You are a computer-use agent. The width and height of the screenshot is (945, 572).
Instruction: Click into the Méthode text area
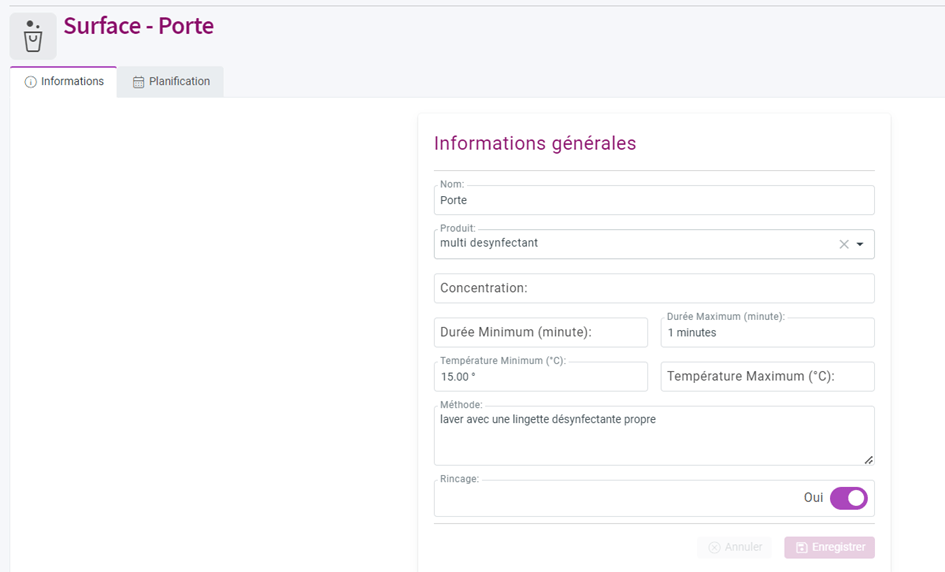tap(654, 436)
